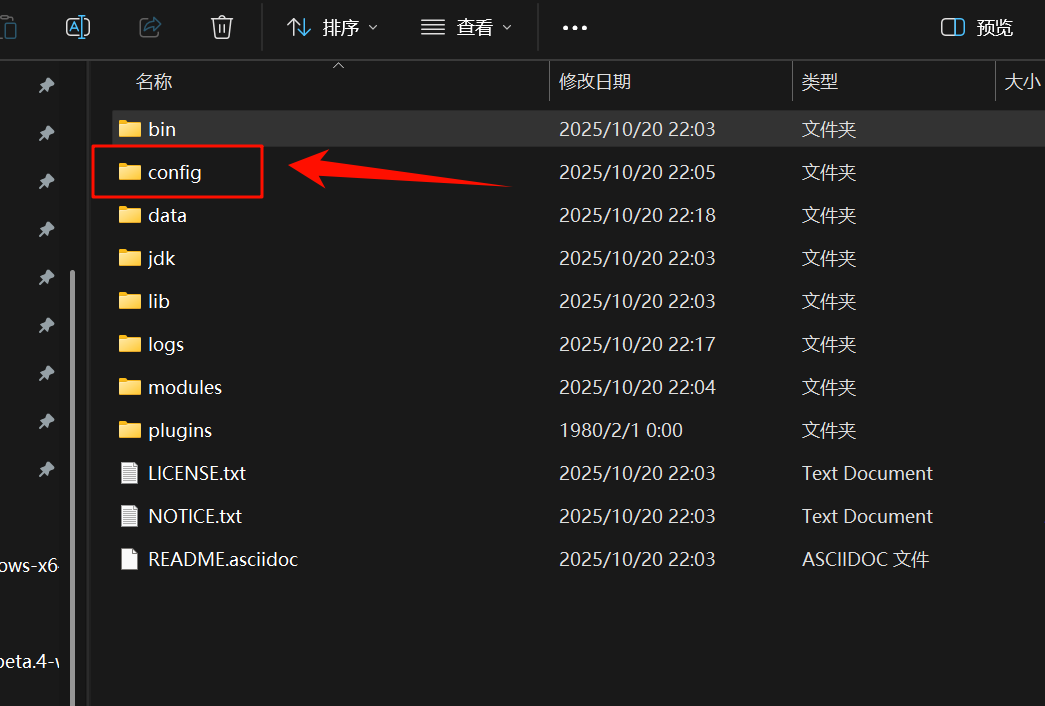1045x706 pixels.
Task: Click the Rename icon in toolbar
Action: pyautogui.click(x=78, y=27)
